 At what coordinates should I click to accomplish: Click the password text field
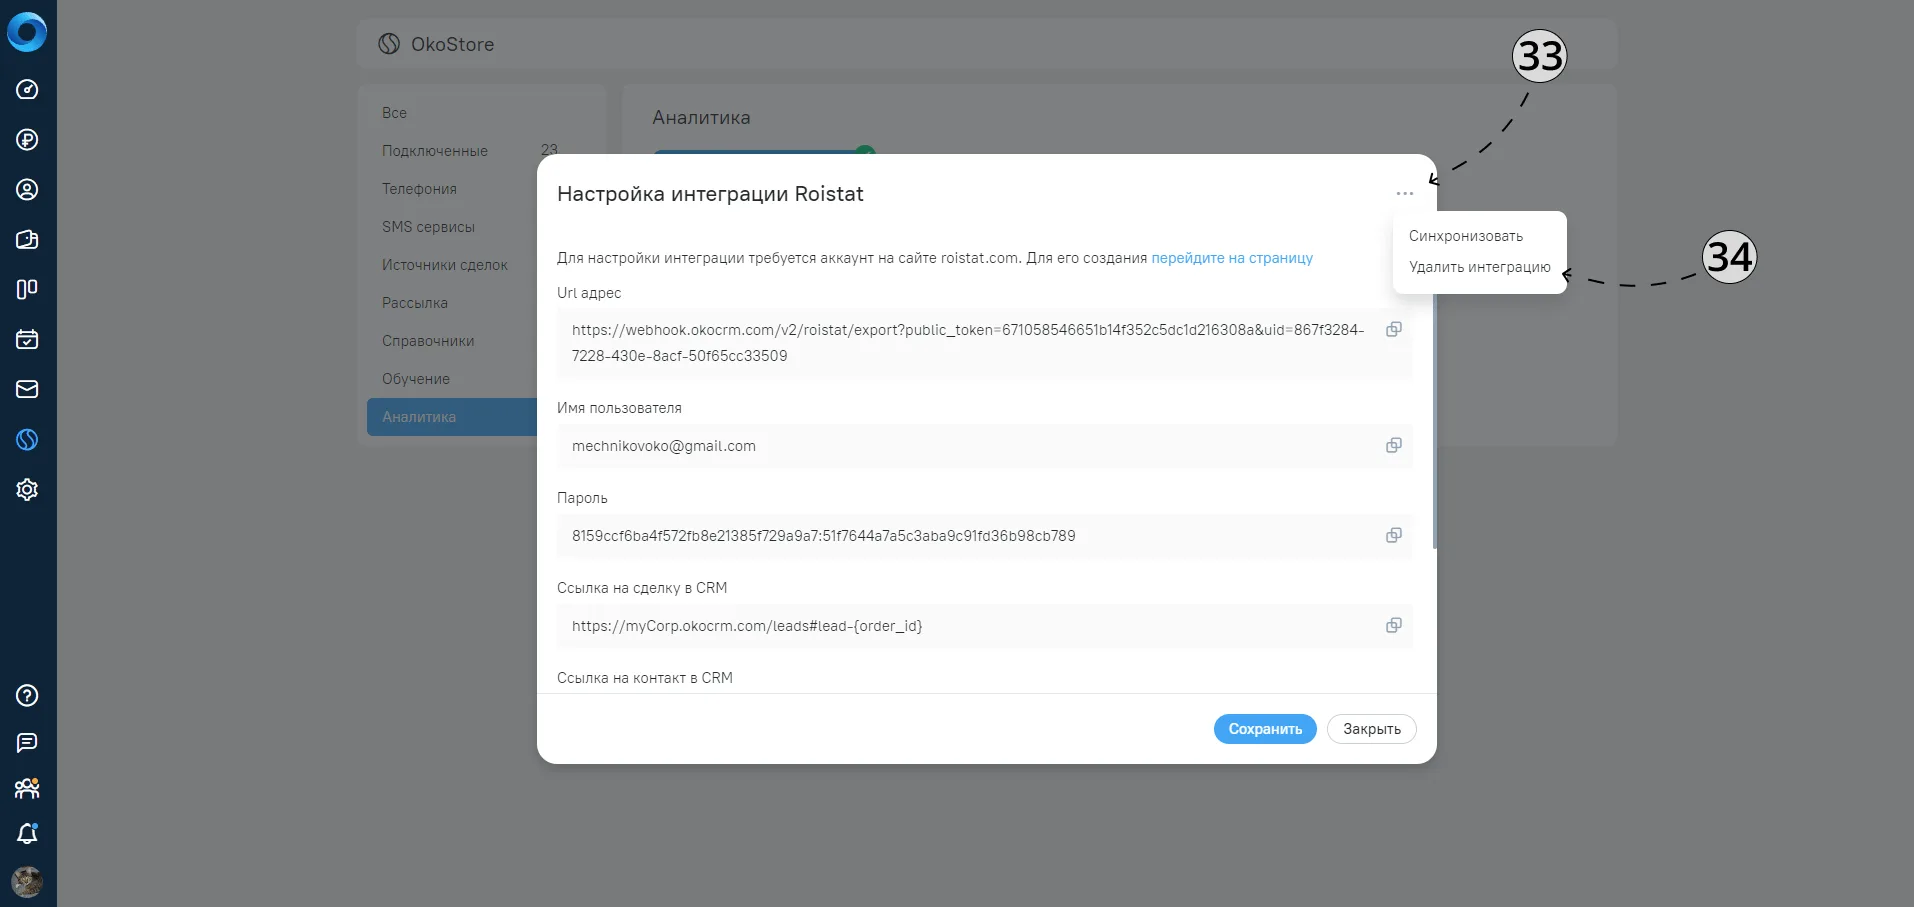972,536
